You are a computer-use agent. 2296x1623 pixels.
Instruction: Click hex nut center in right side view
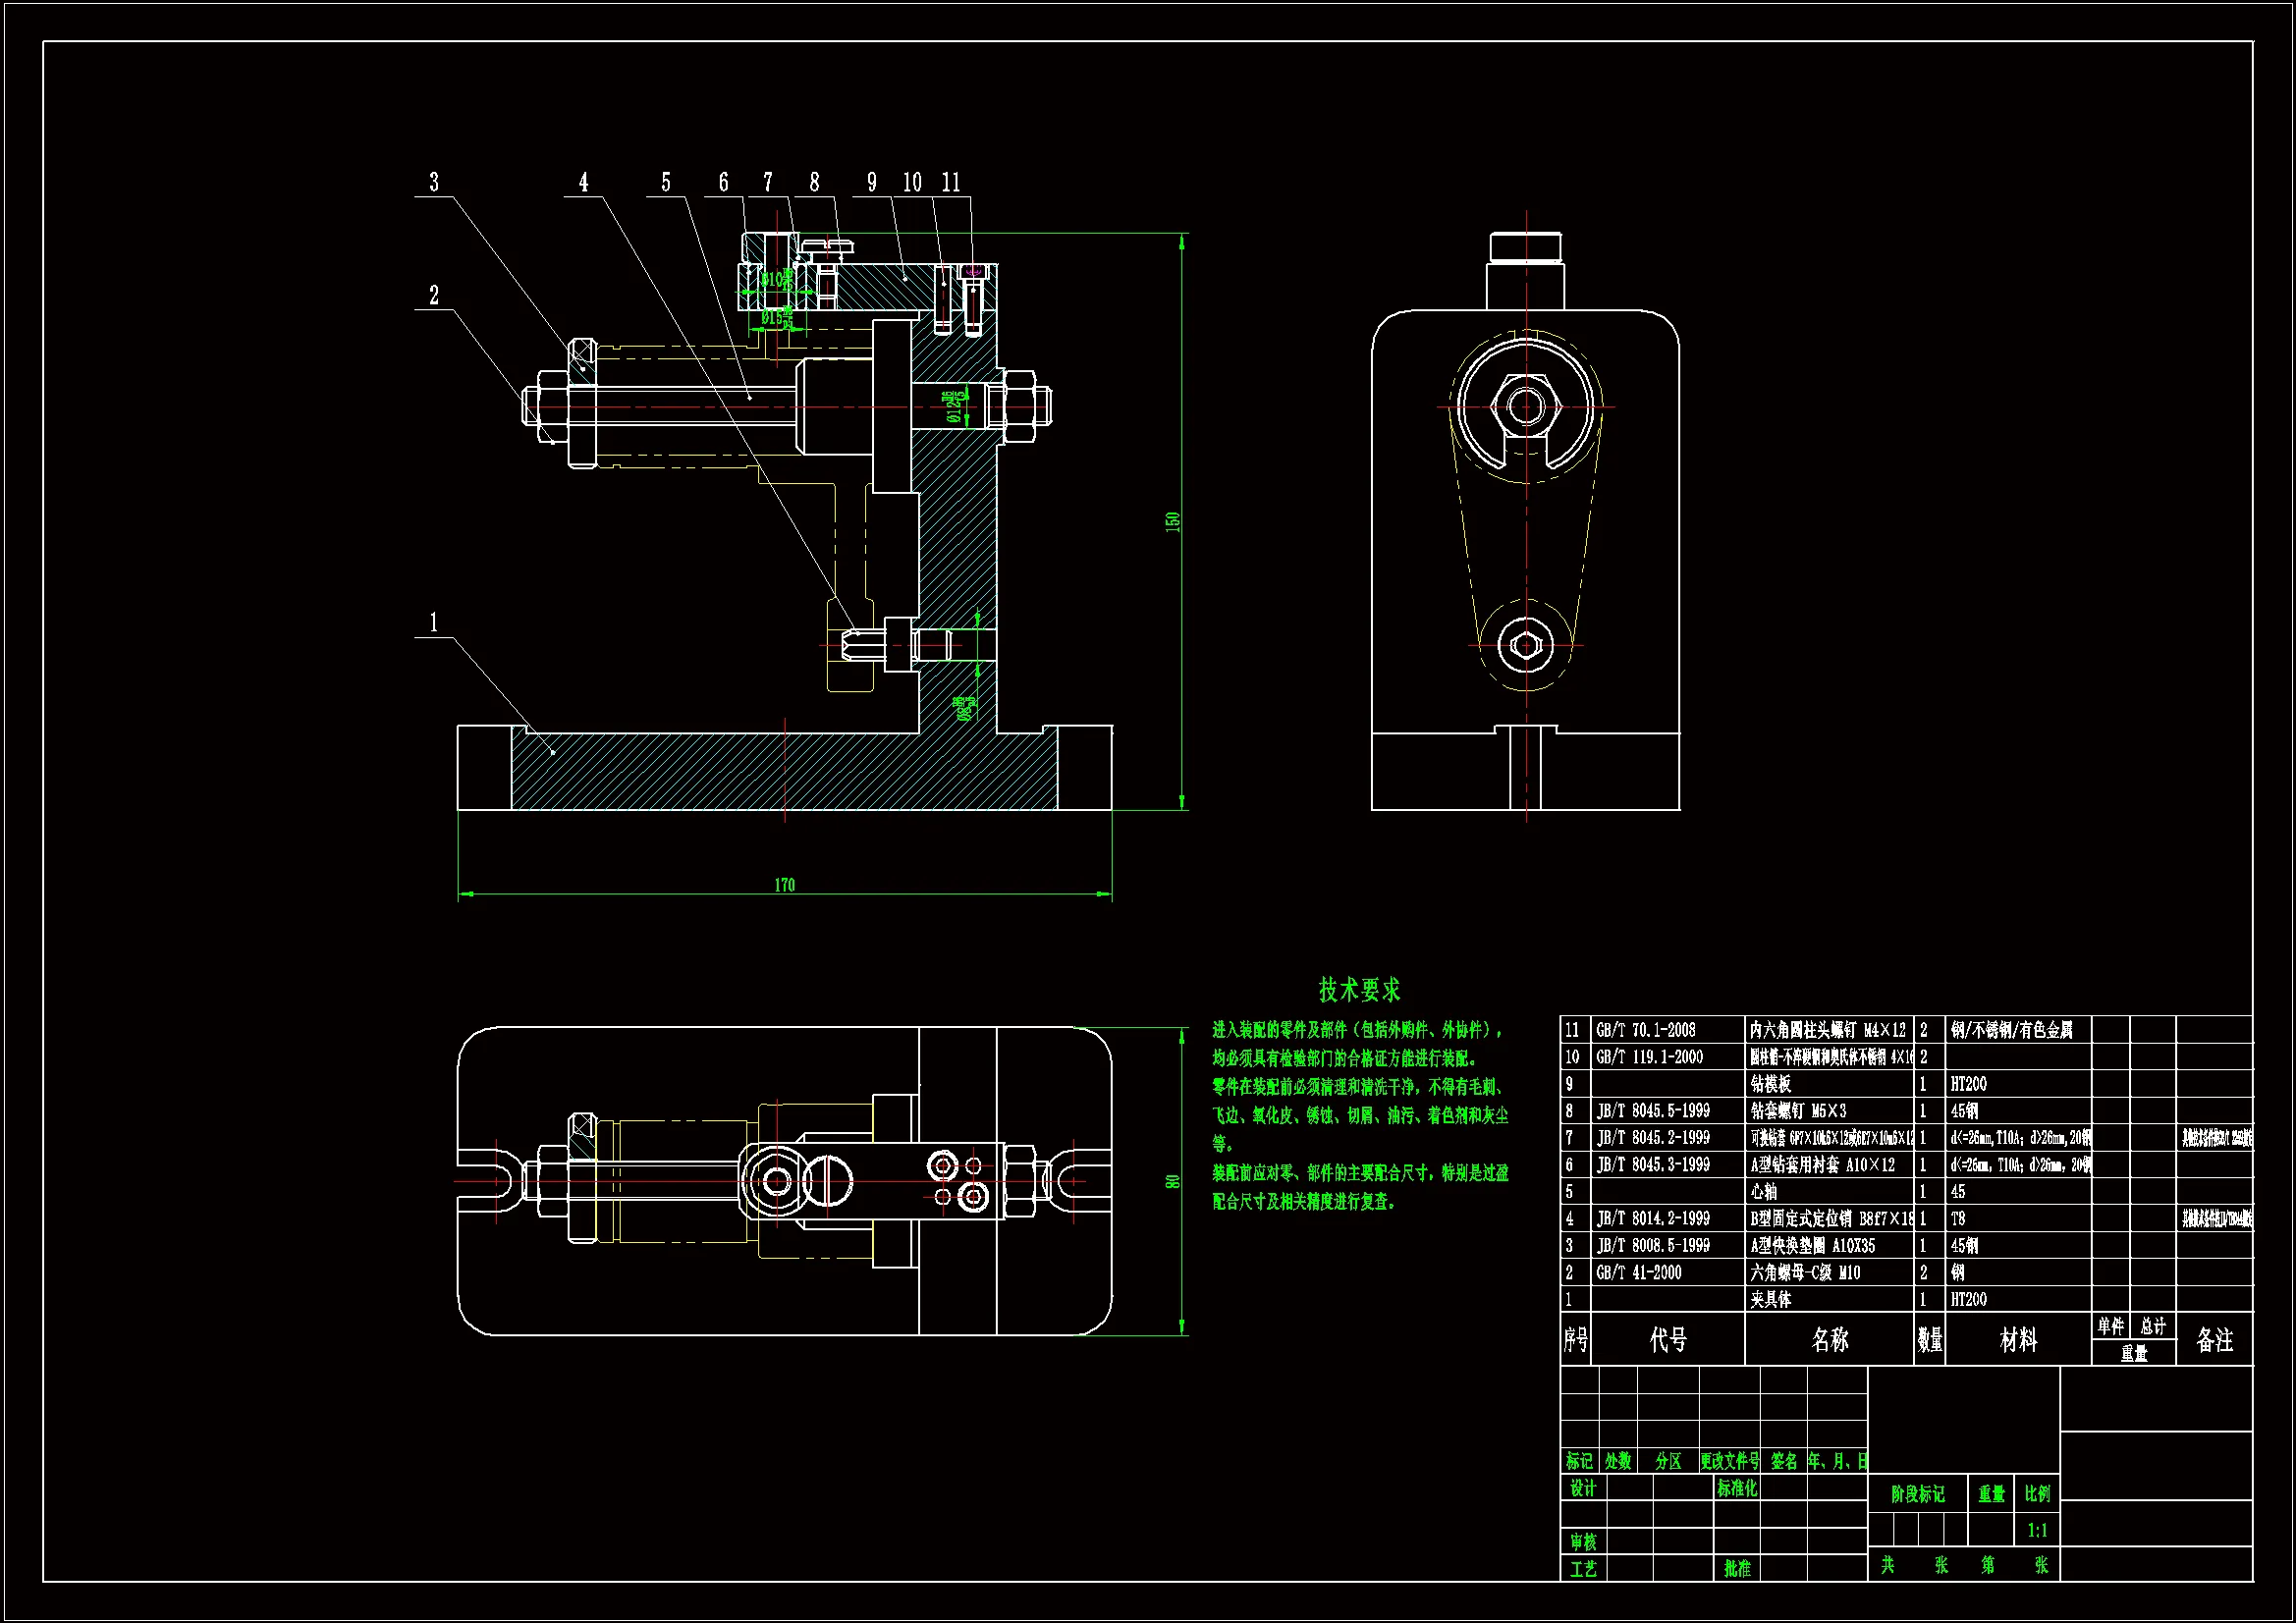[1526, 406]
